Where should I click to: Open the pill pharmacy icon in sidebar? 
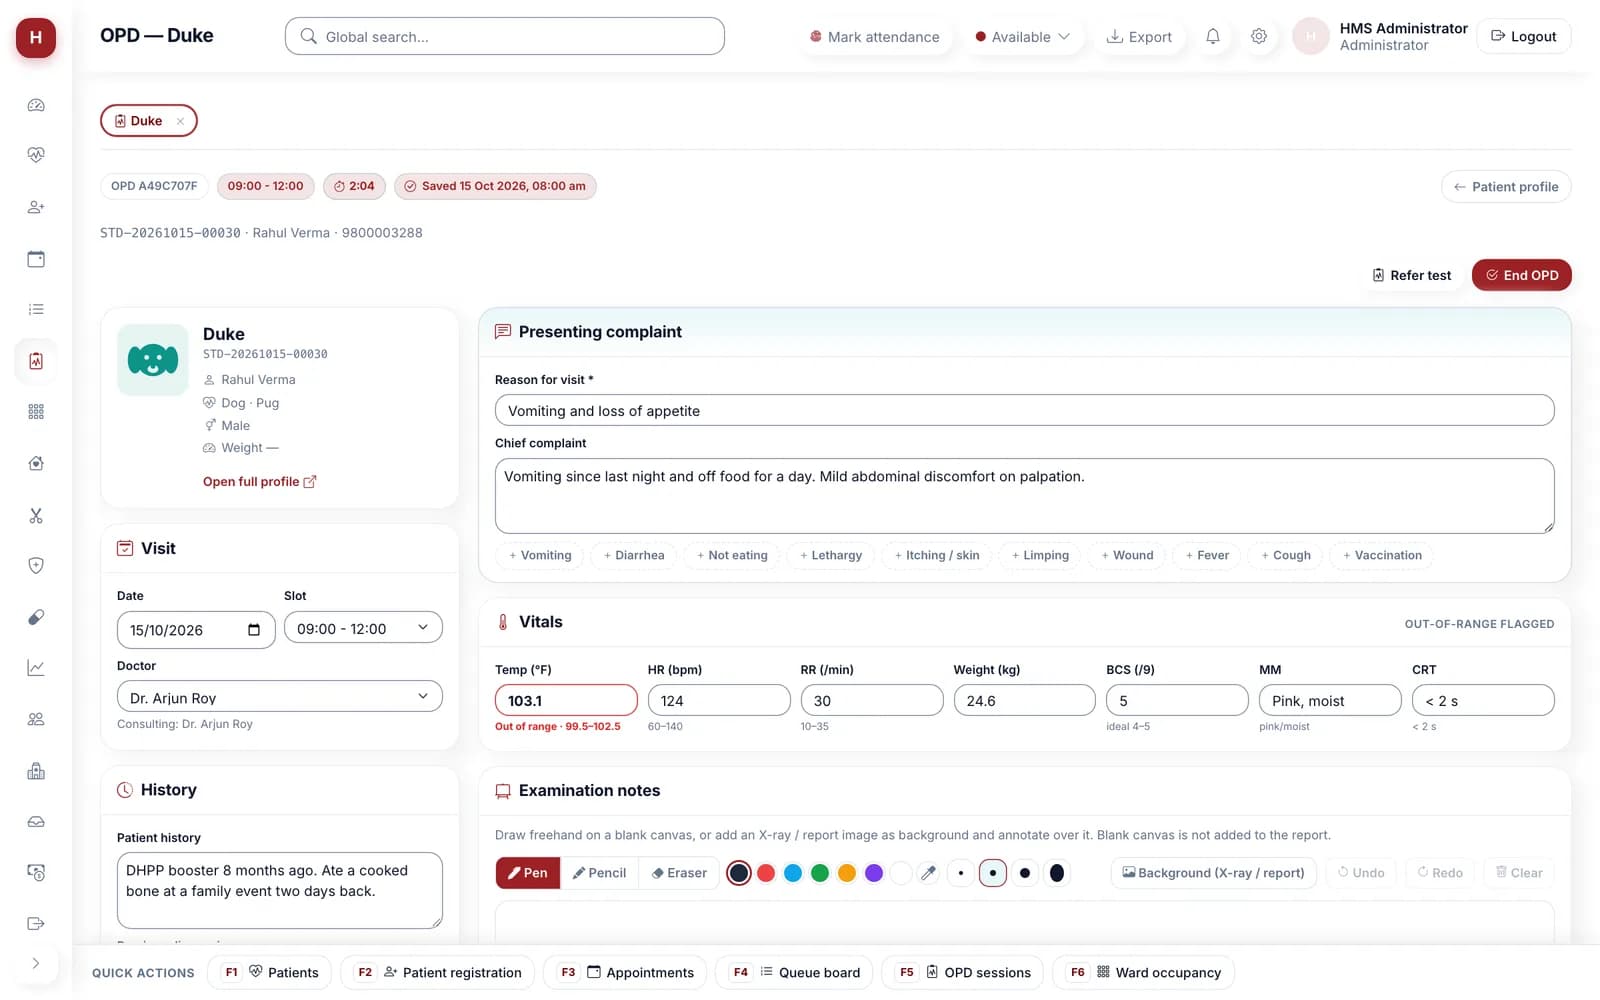coord(36,617)
